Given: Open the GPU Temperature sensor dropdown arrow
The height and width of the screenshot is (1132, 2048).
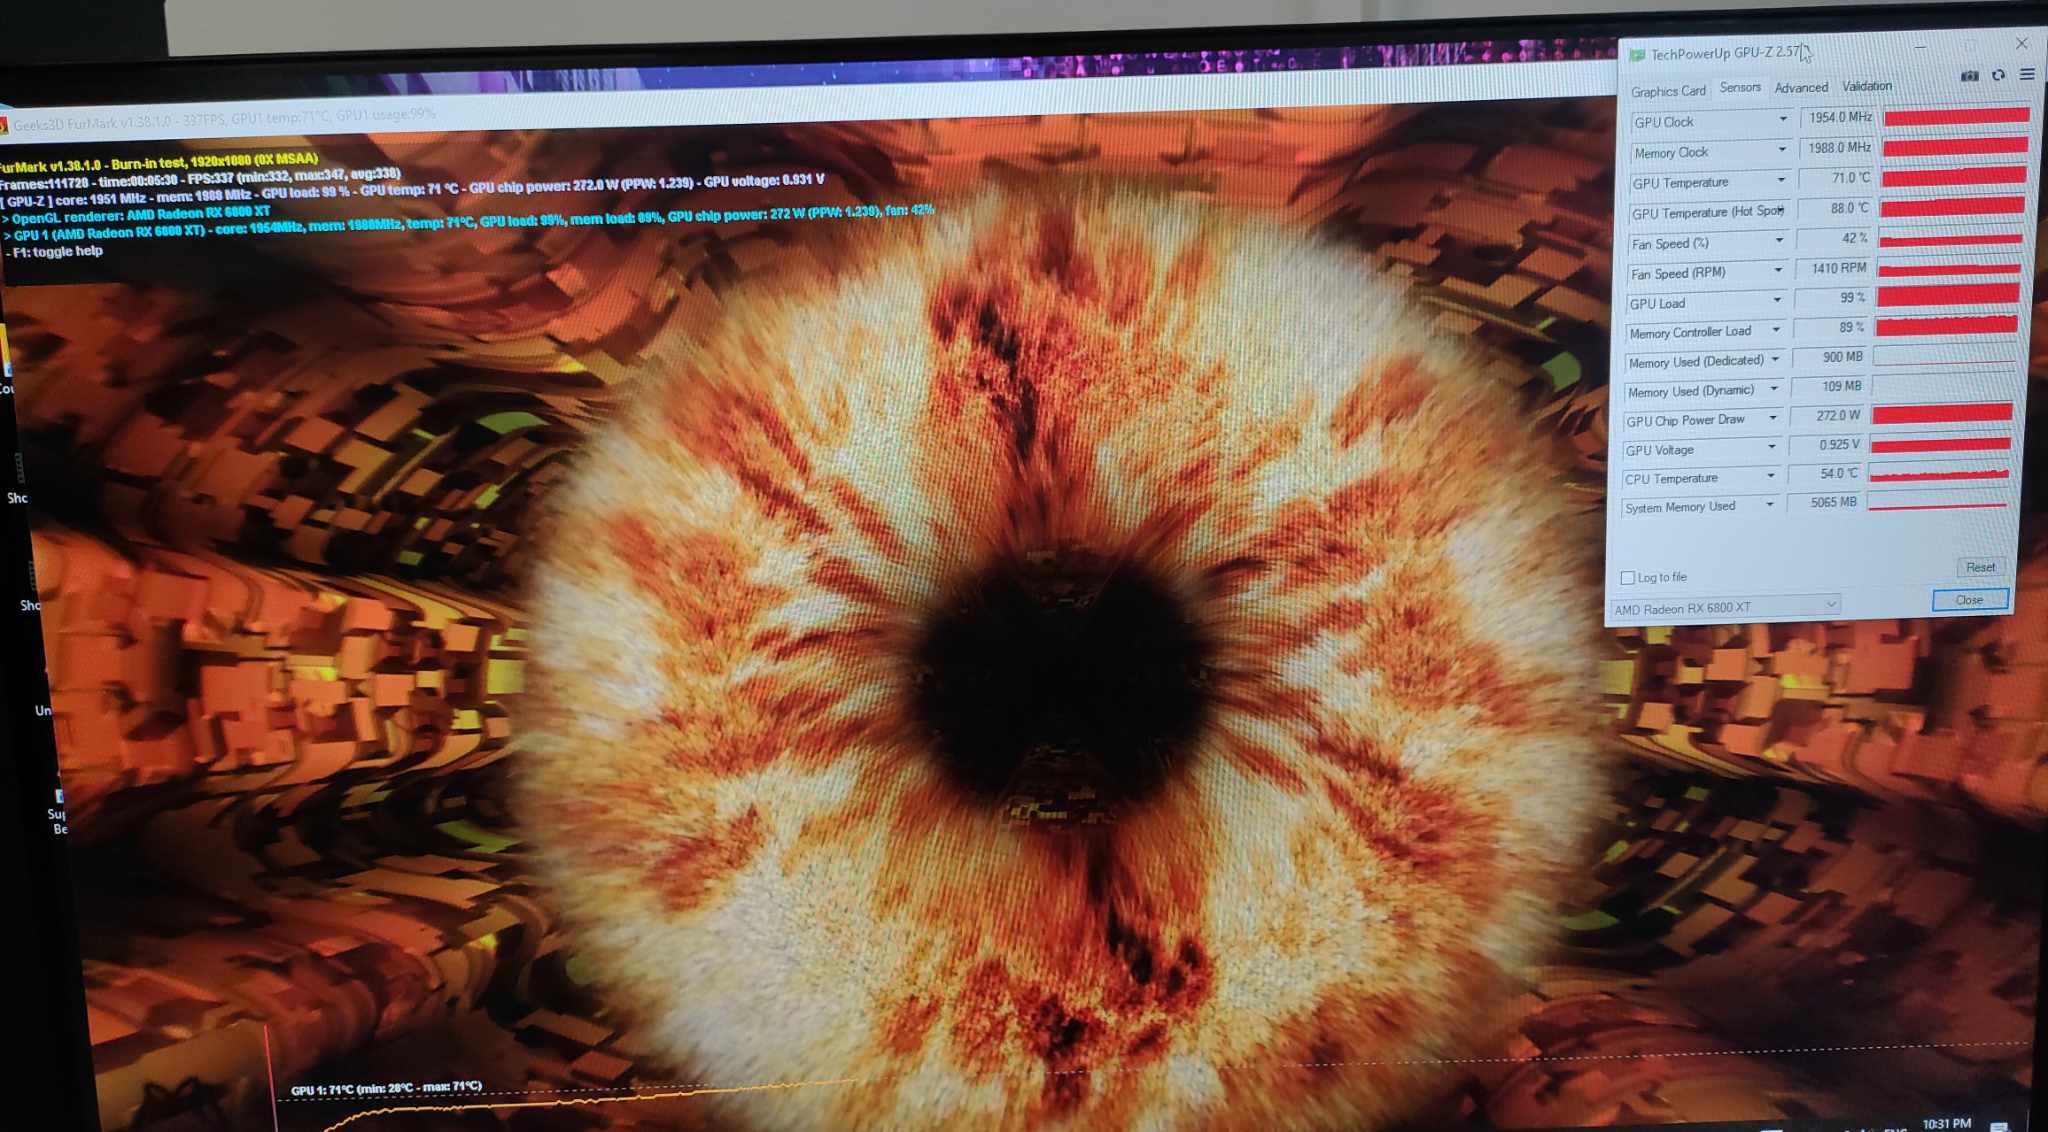Looking at the screenshot, I should pyautogui.click(x=1780, y=181).
